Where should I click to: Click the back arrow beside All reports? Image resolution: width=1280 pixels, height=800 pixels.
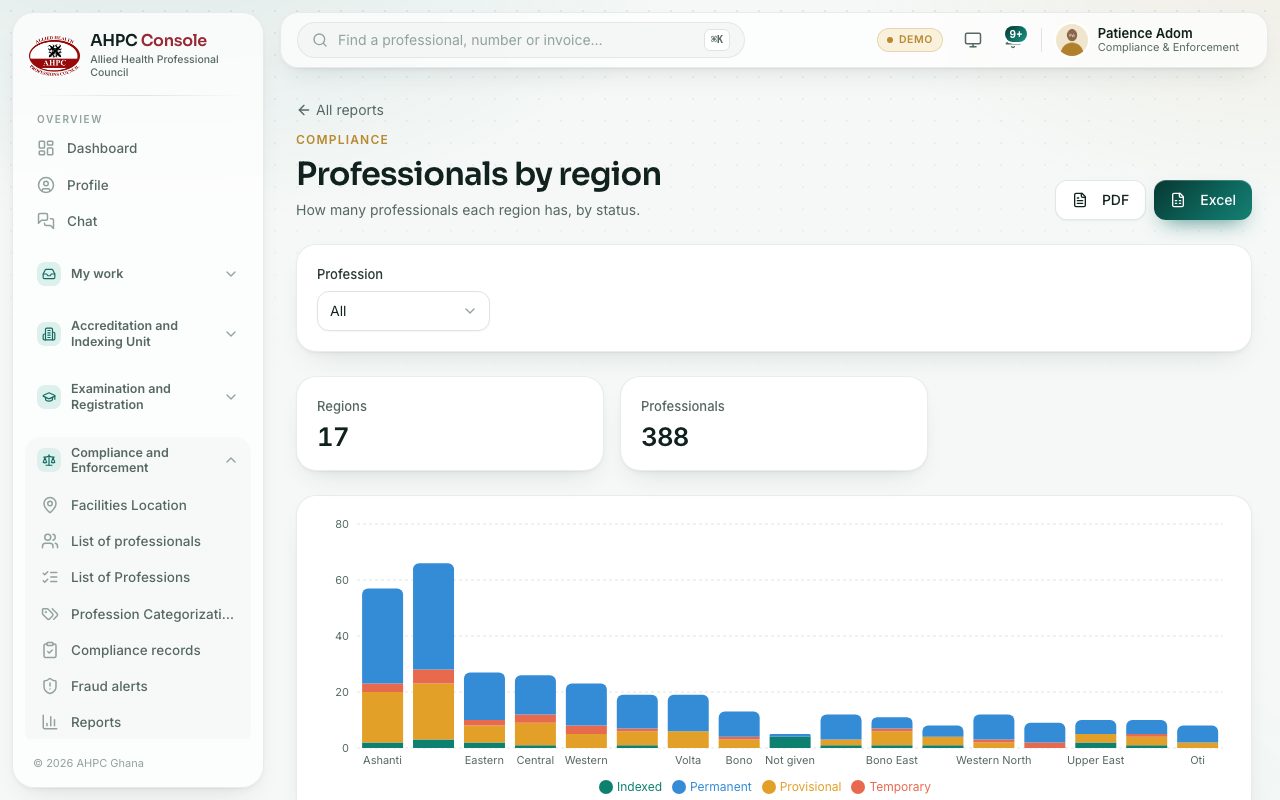pos(303,110)
